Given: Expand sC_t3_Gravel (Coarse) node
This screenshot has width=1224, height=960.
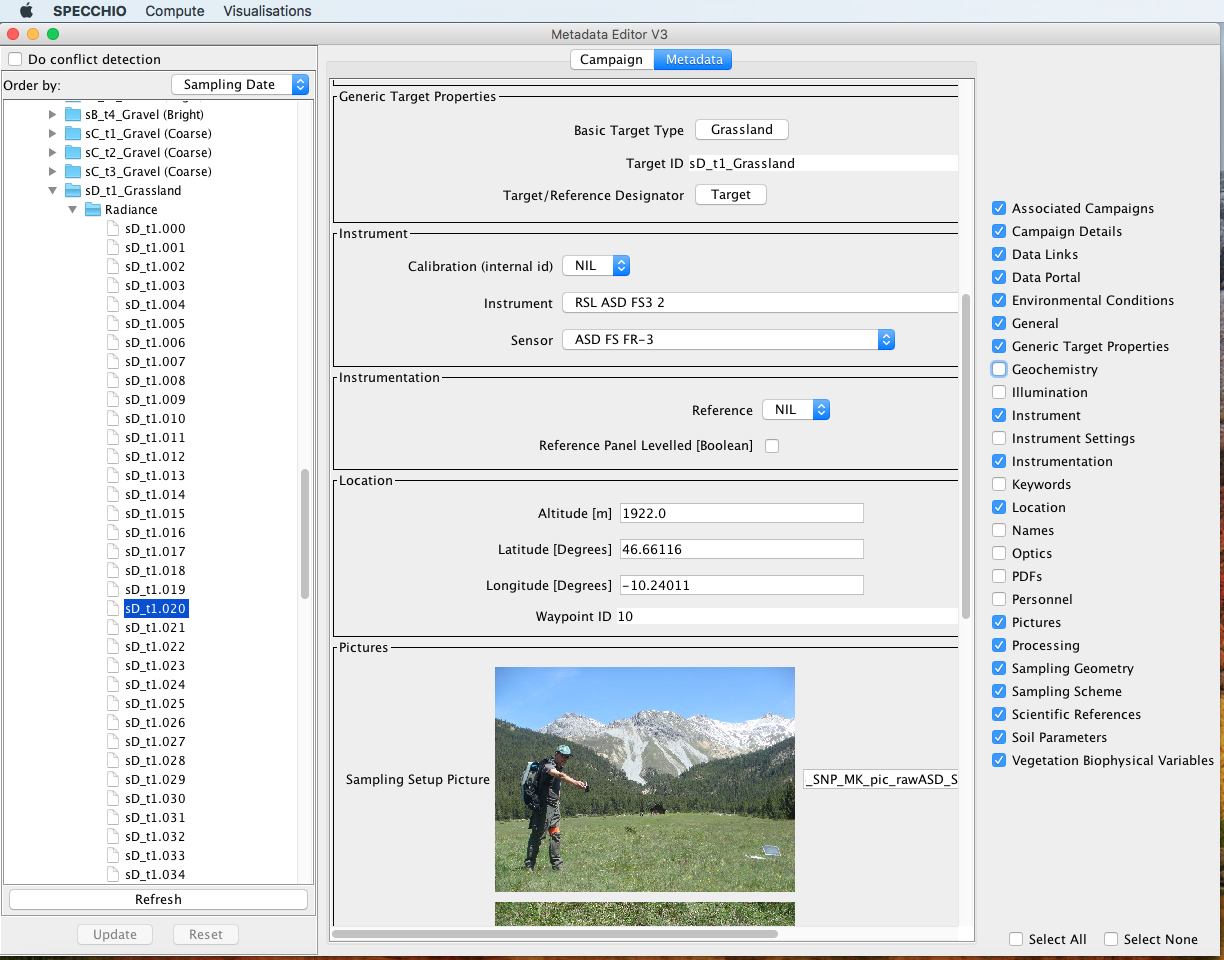Looking at the screenshot, I should pyautogui.click(x=53, y=171).
